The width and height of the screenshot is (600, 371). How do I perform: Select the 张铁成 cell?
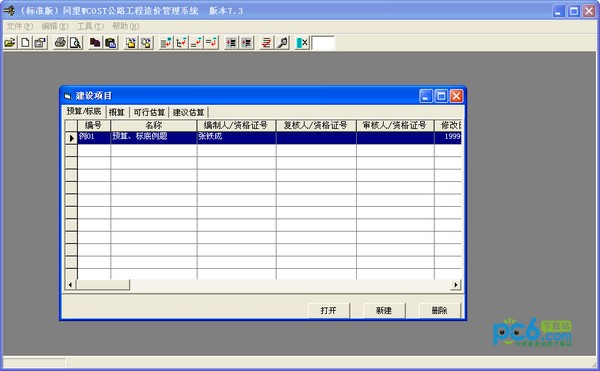tap(236, 138)
